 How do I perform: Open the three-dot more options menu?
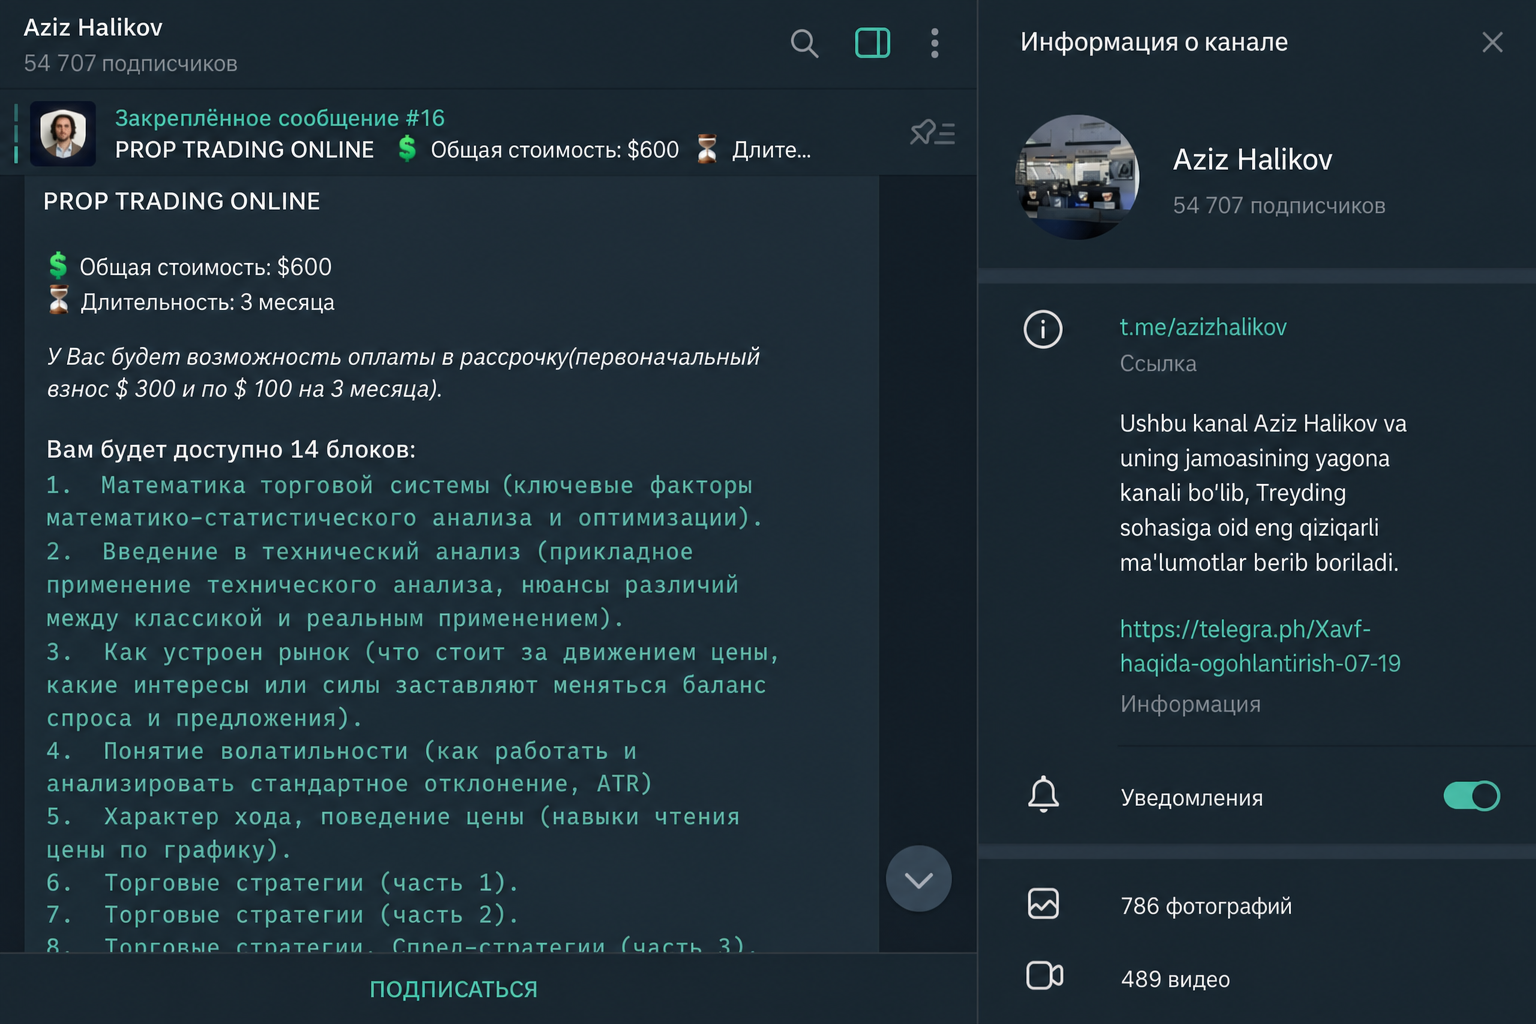pyautogui.click(x=935, y=43)
